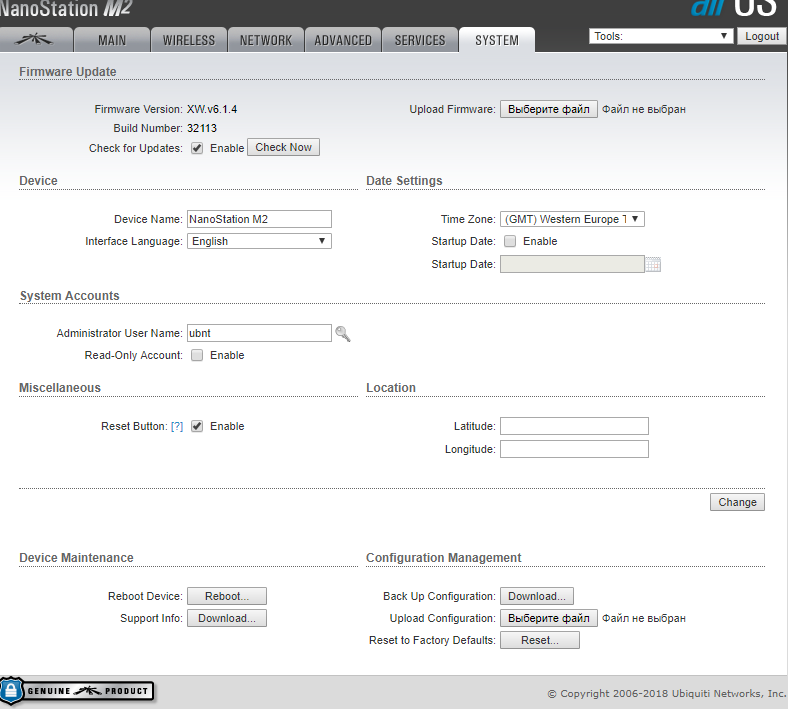Expand the Time Zone dropdown
This screenshot has height=709, width=788.
[572, 219]
